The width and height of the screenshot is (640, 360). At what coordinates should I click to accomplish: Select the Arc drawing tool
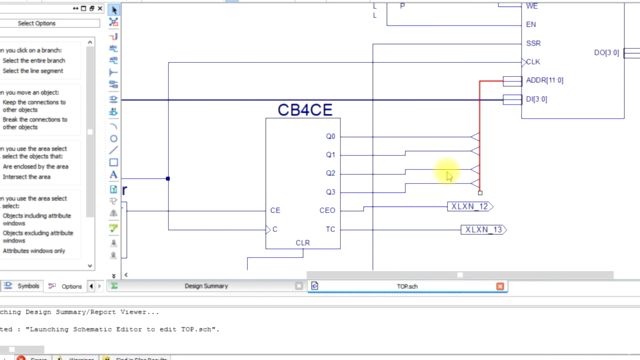pyautogui.click(x=114, y=126)
